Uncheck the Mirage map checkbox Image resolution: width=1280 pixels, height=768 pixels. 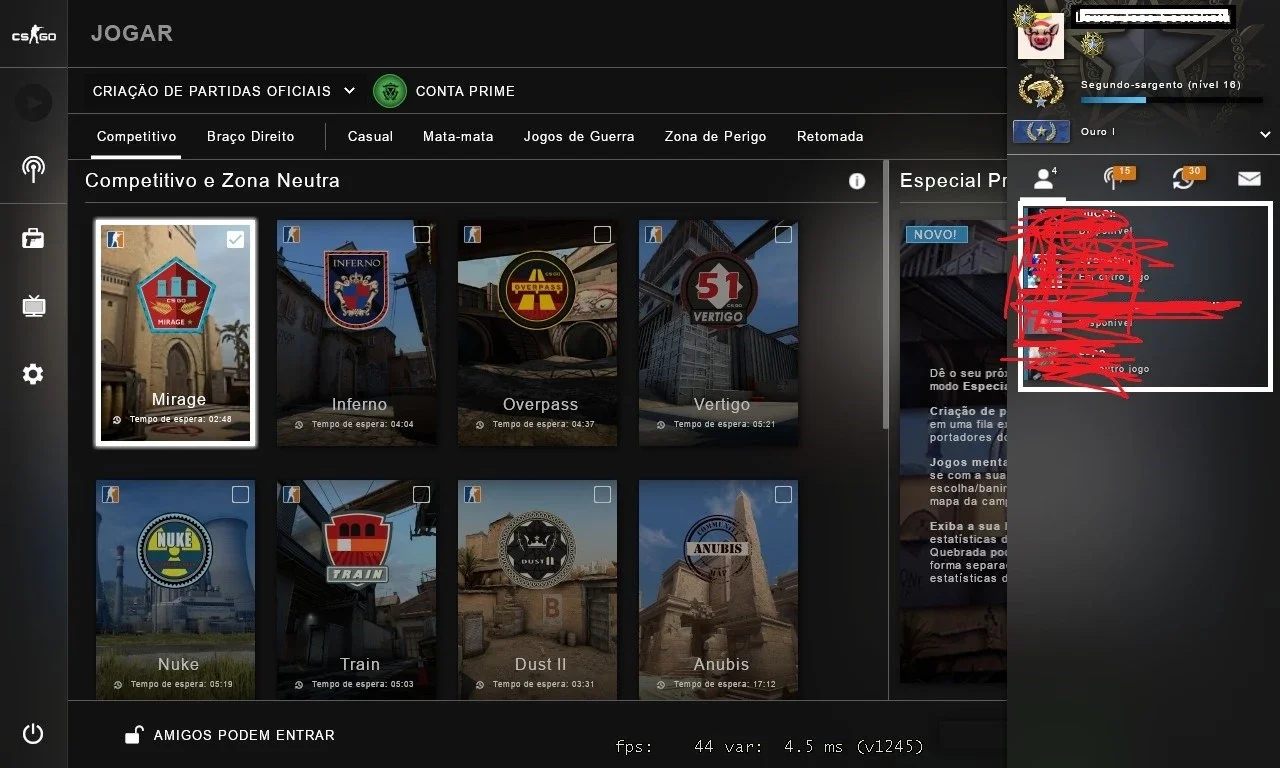tap(235, 239)
